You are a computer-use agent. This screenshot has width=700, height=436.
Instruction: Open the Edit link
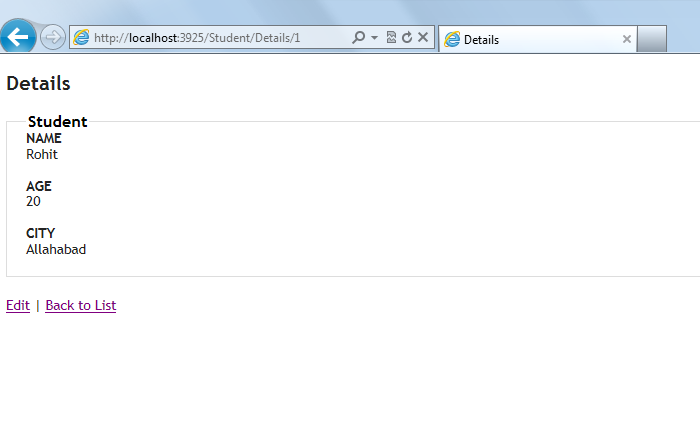17,305
